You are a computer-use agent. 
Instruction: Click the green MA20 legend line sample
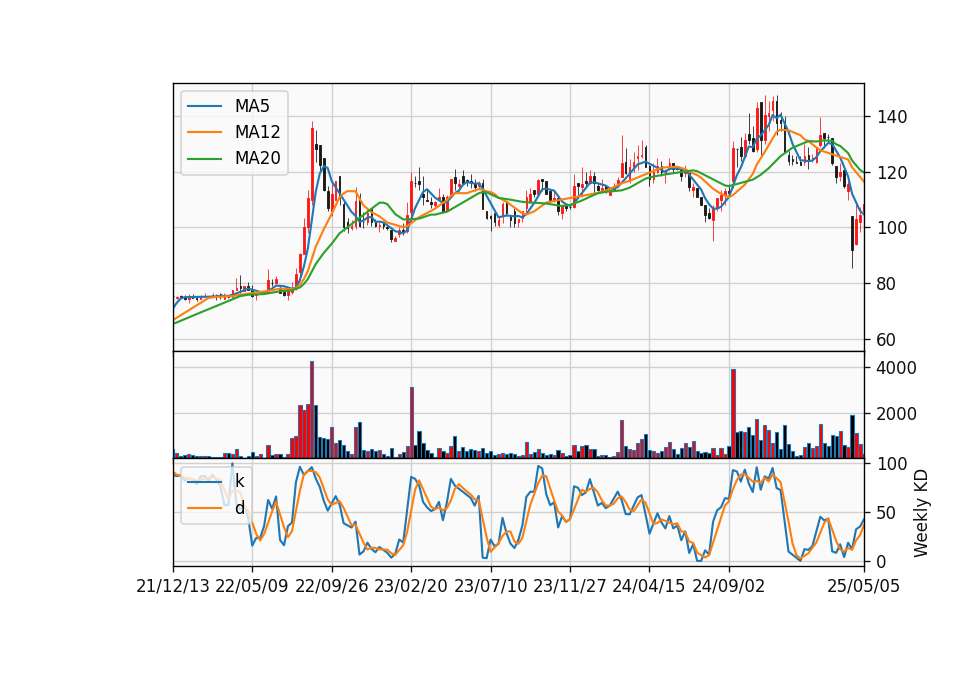204,159
